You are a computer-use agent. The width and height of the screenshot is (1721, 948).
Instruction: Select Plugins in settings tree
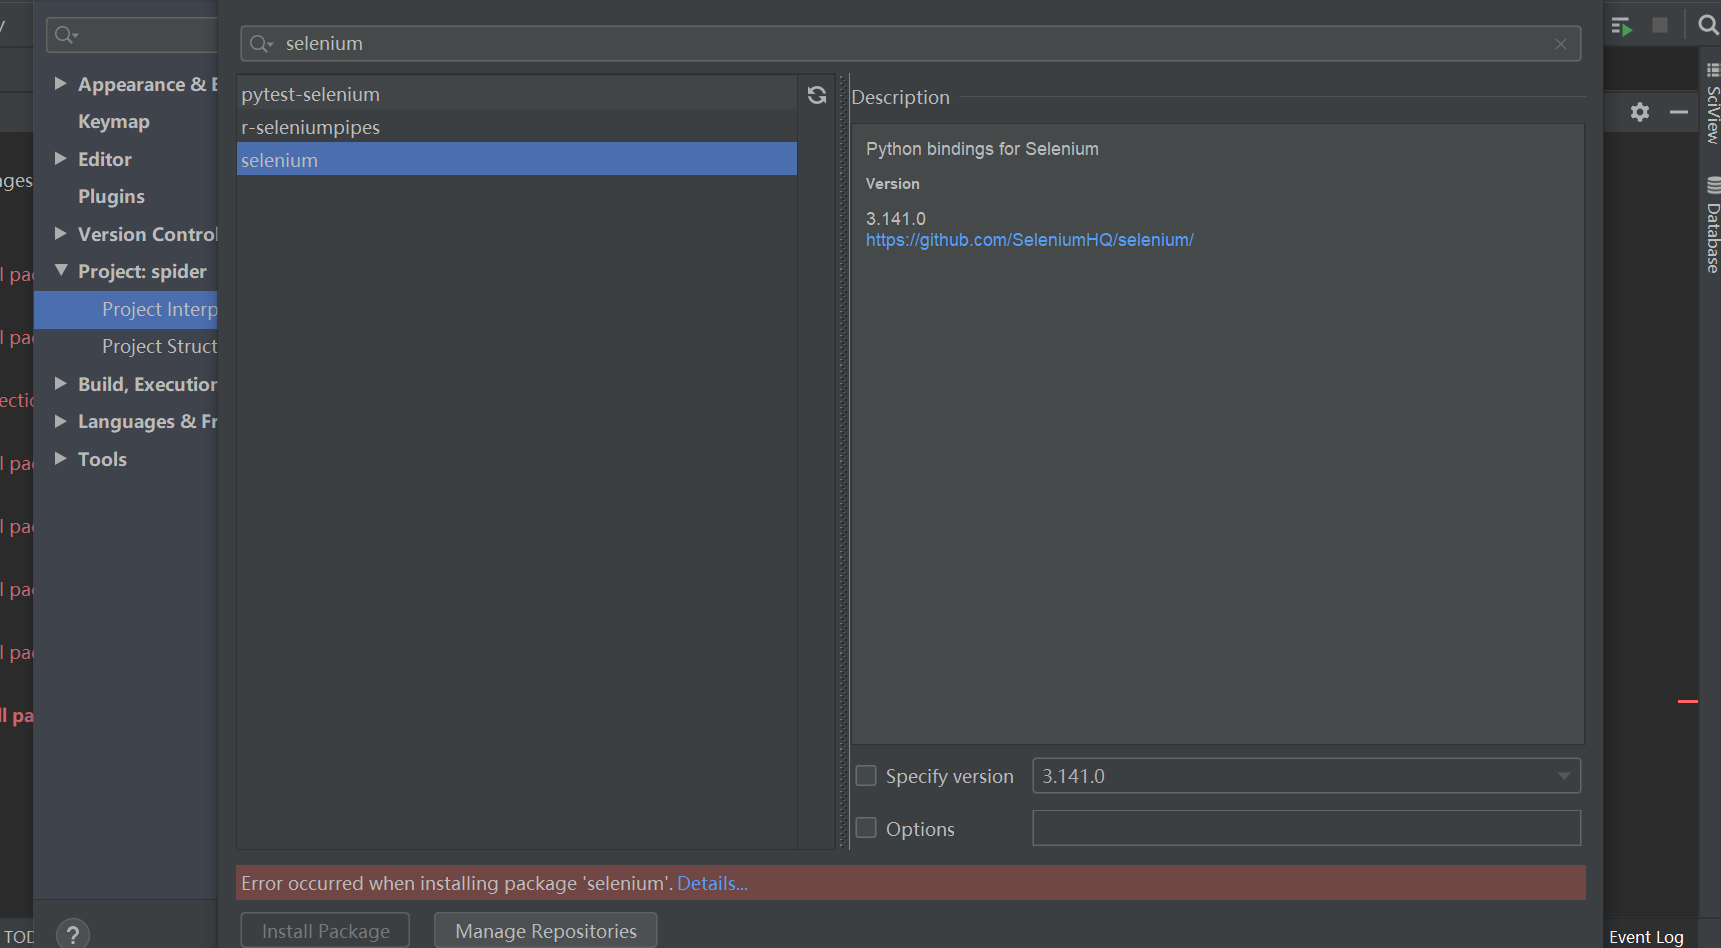coord(111,197)
